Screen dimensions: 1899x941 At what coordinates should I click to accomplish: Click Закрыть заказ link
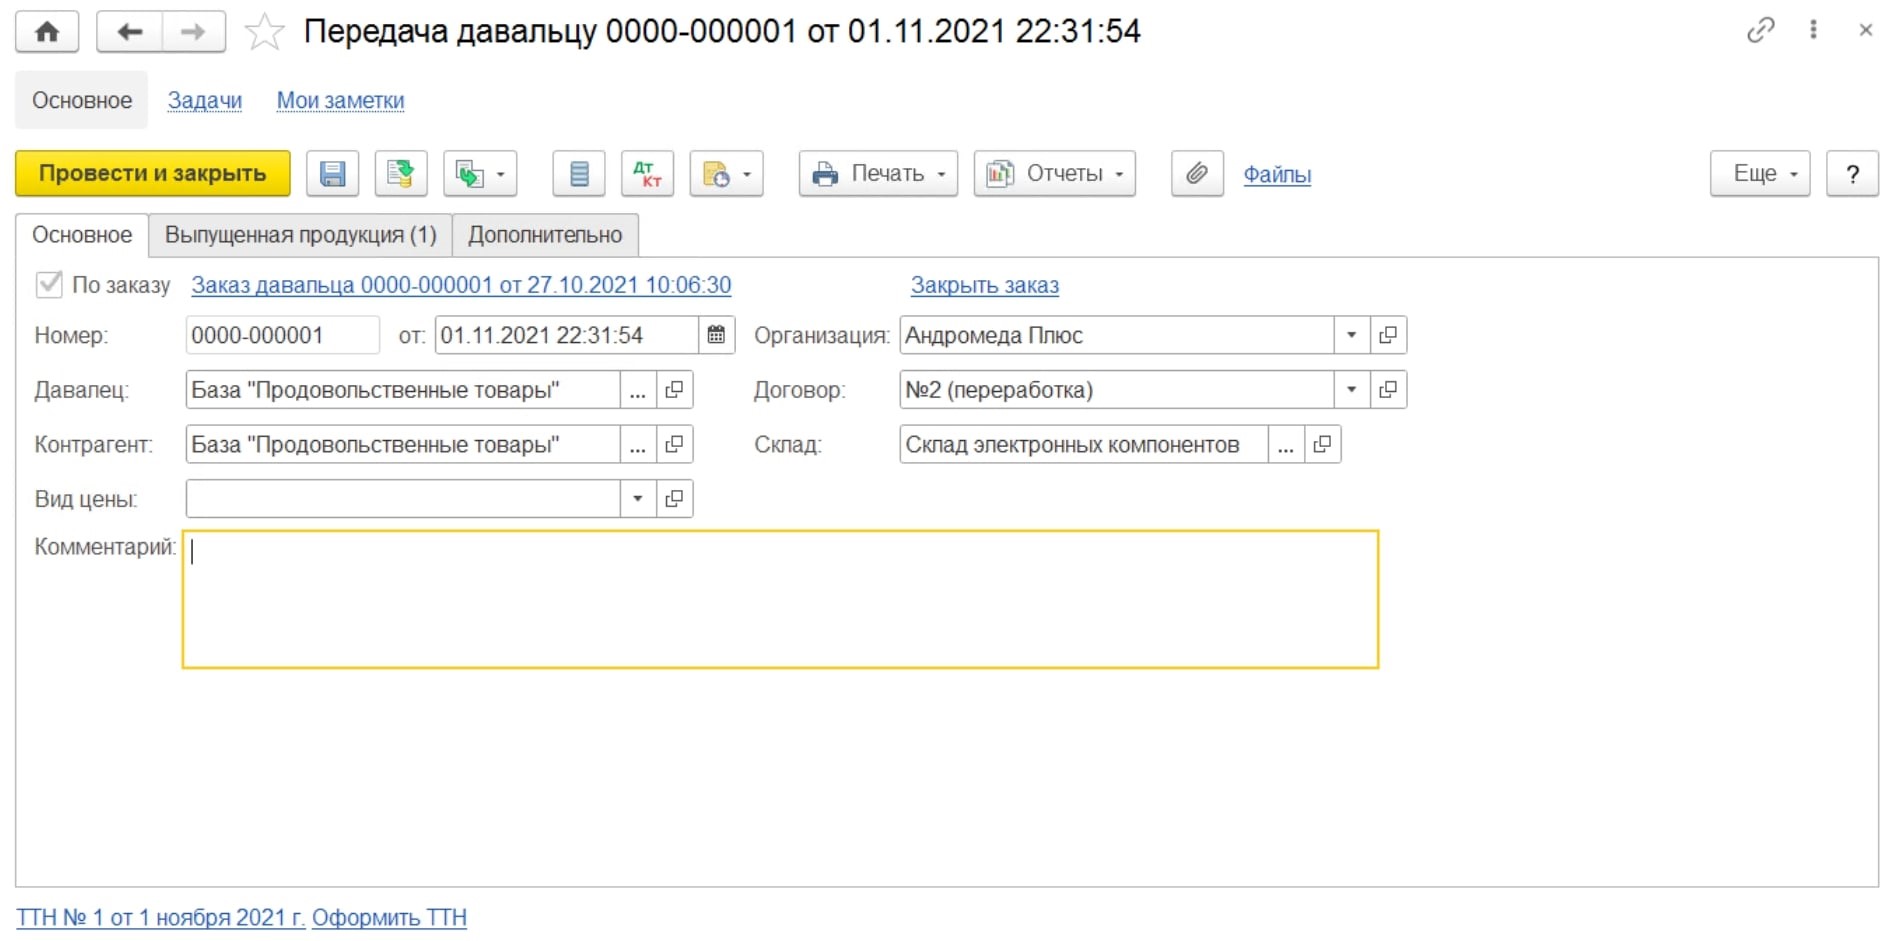[x=984, y=285]
